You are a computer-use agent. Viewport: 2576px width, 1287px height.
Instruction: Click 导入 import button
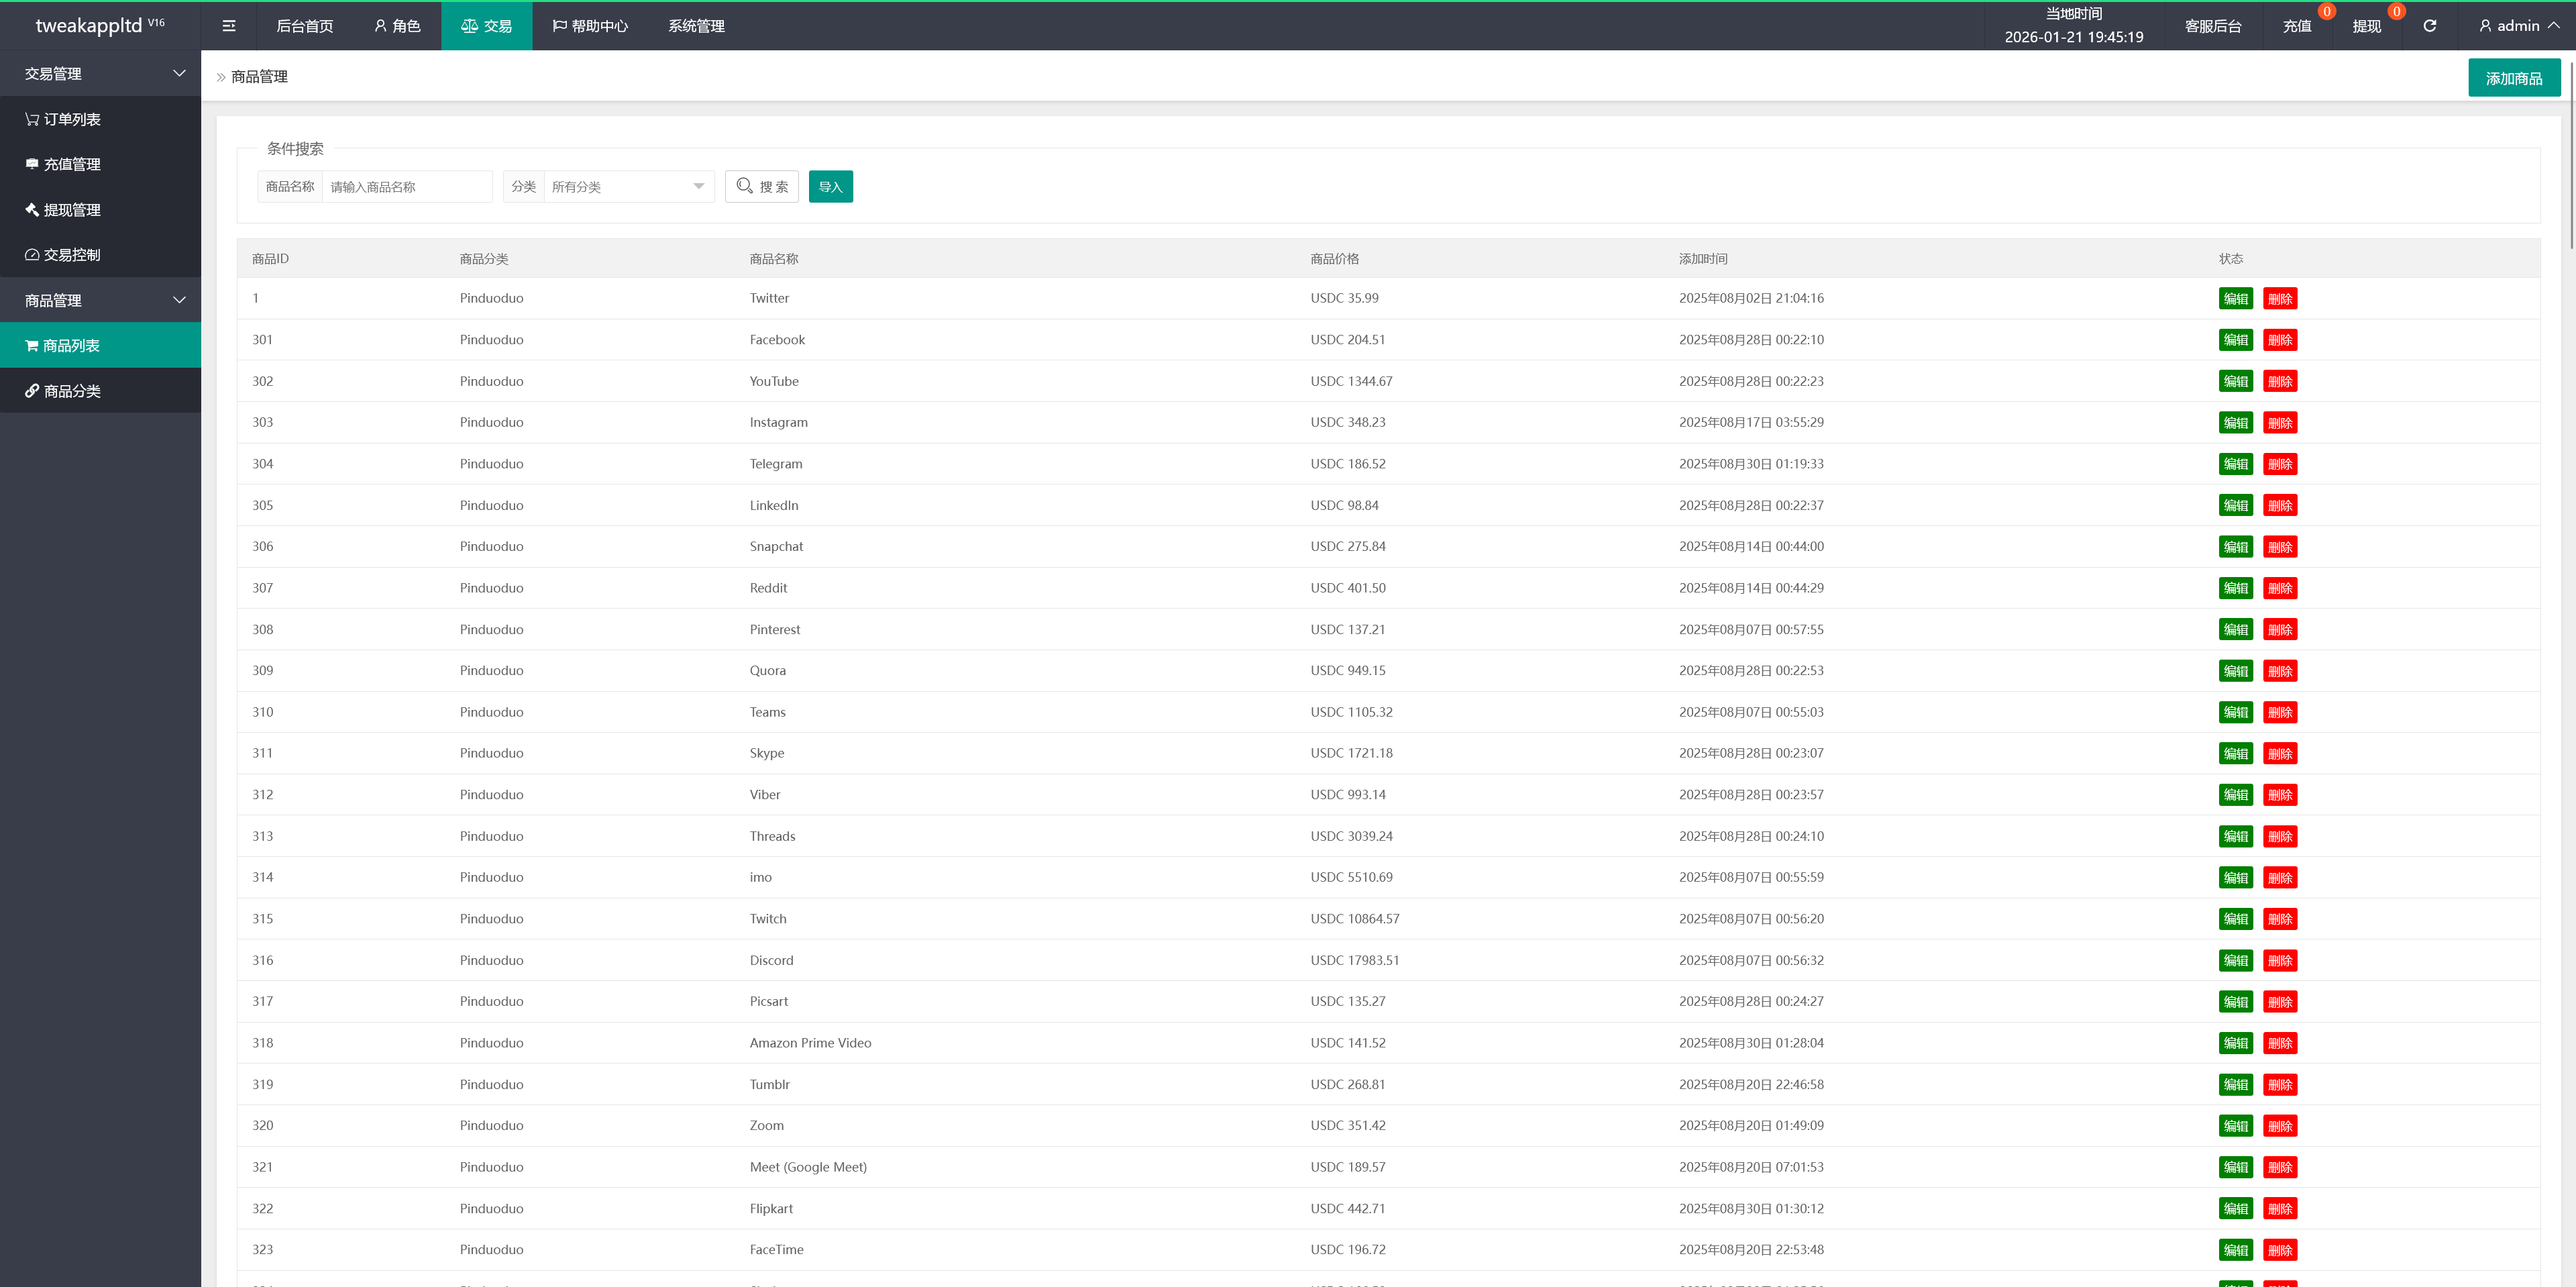830,187
